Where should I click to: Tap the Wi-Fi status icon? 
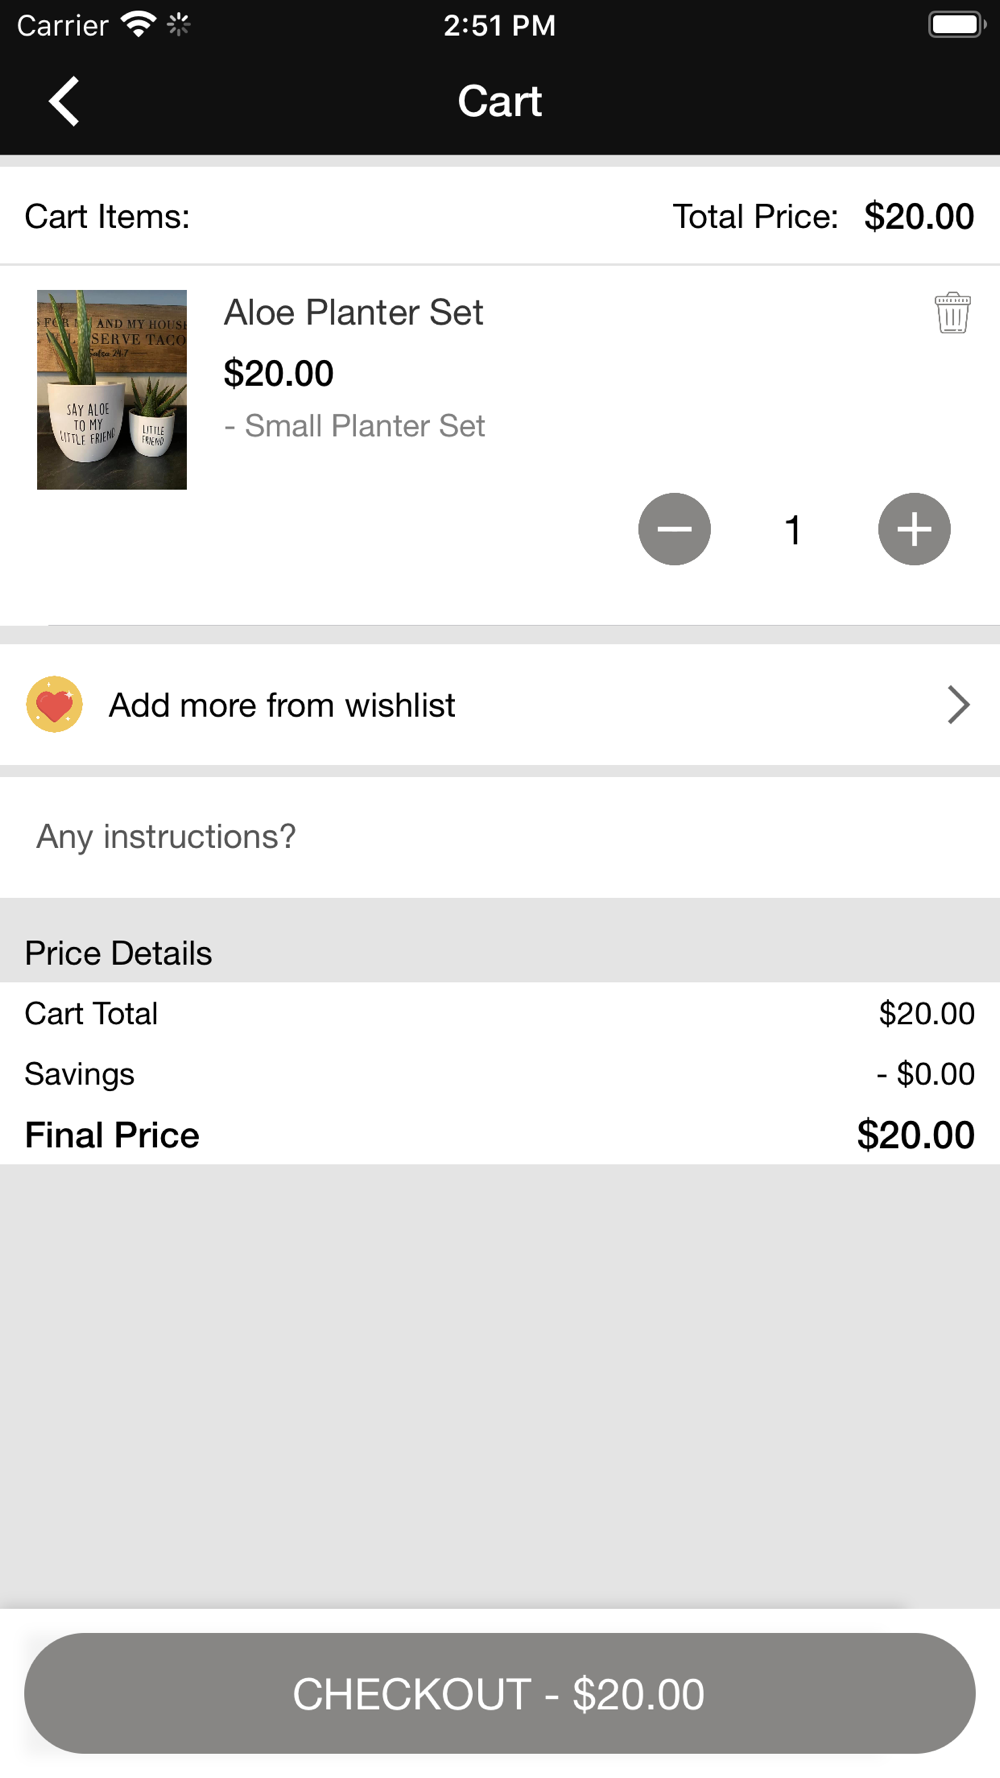(x=137, y=25)
